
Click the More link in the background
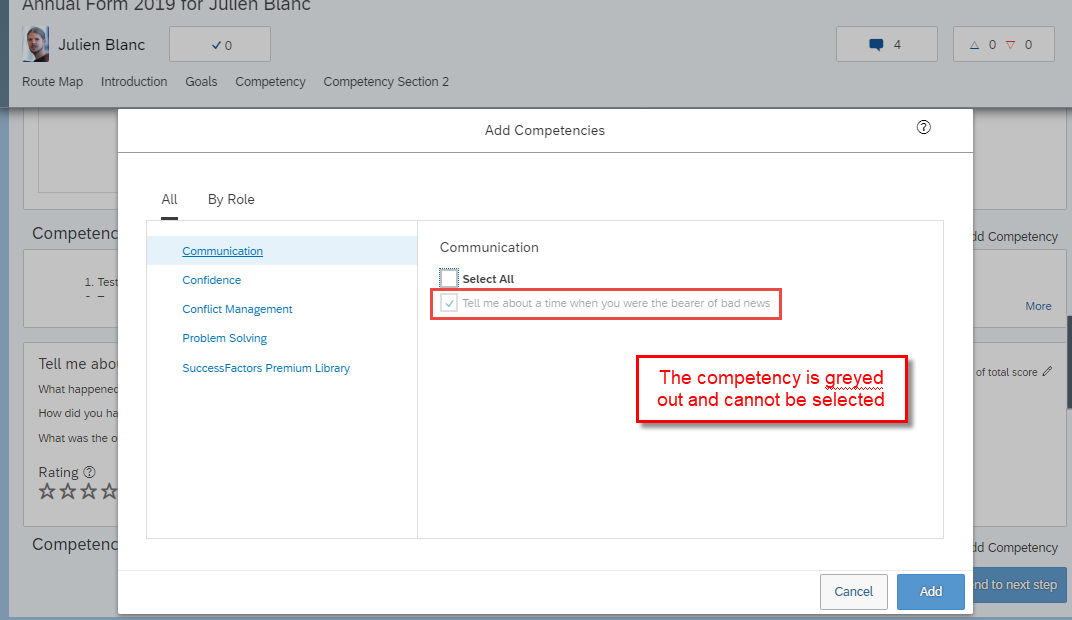pos(1038,306)
